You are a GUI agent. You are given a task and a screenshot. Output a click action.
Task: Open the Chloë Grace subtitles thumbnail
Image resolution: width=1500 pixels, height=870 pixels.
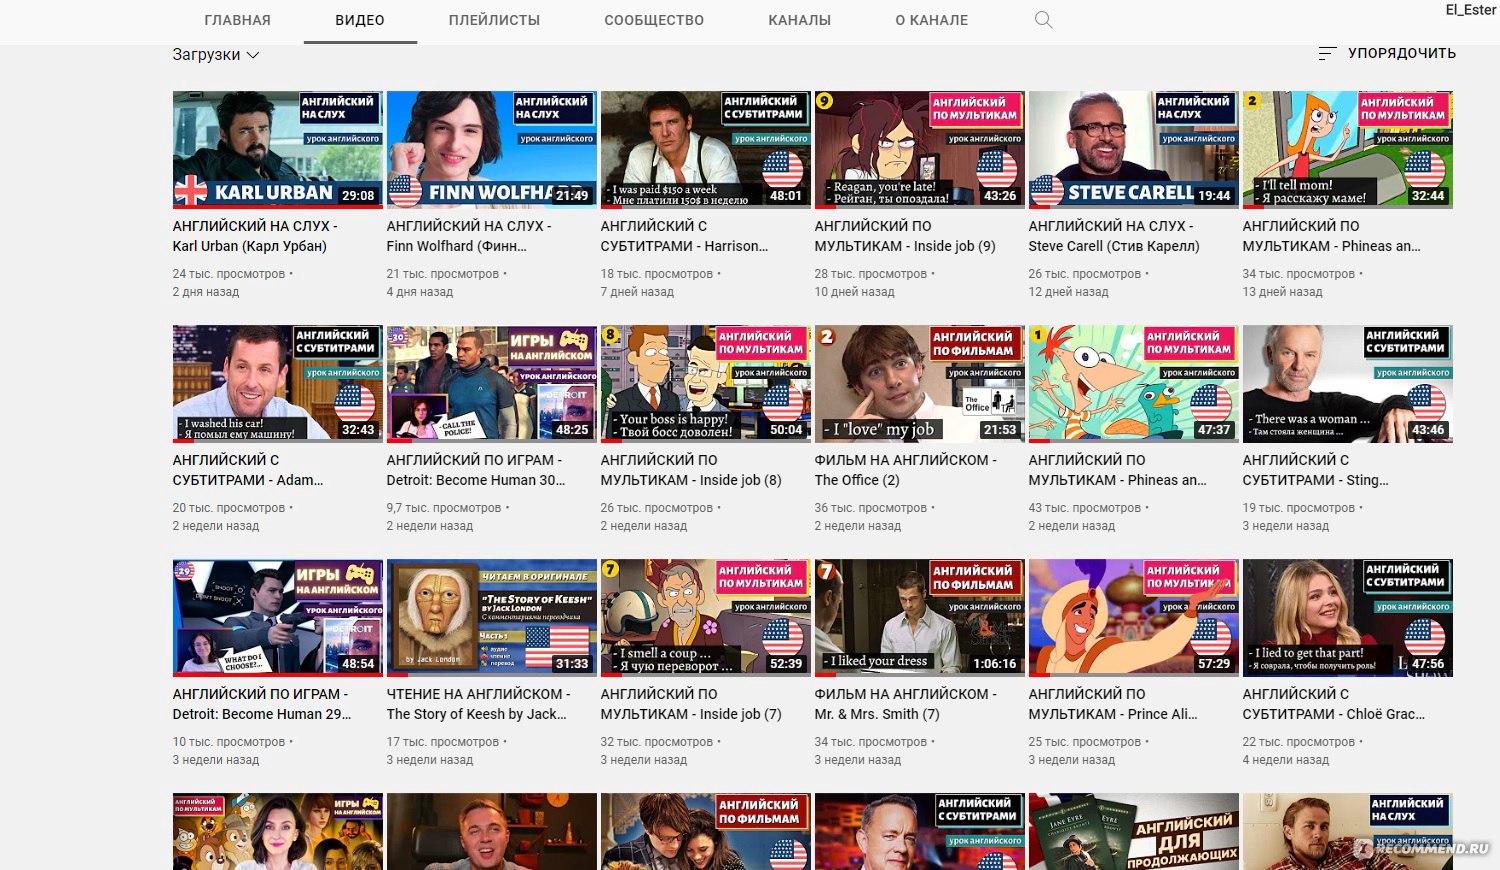1347,618
